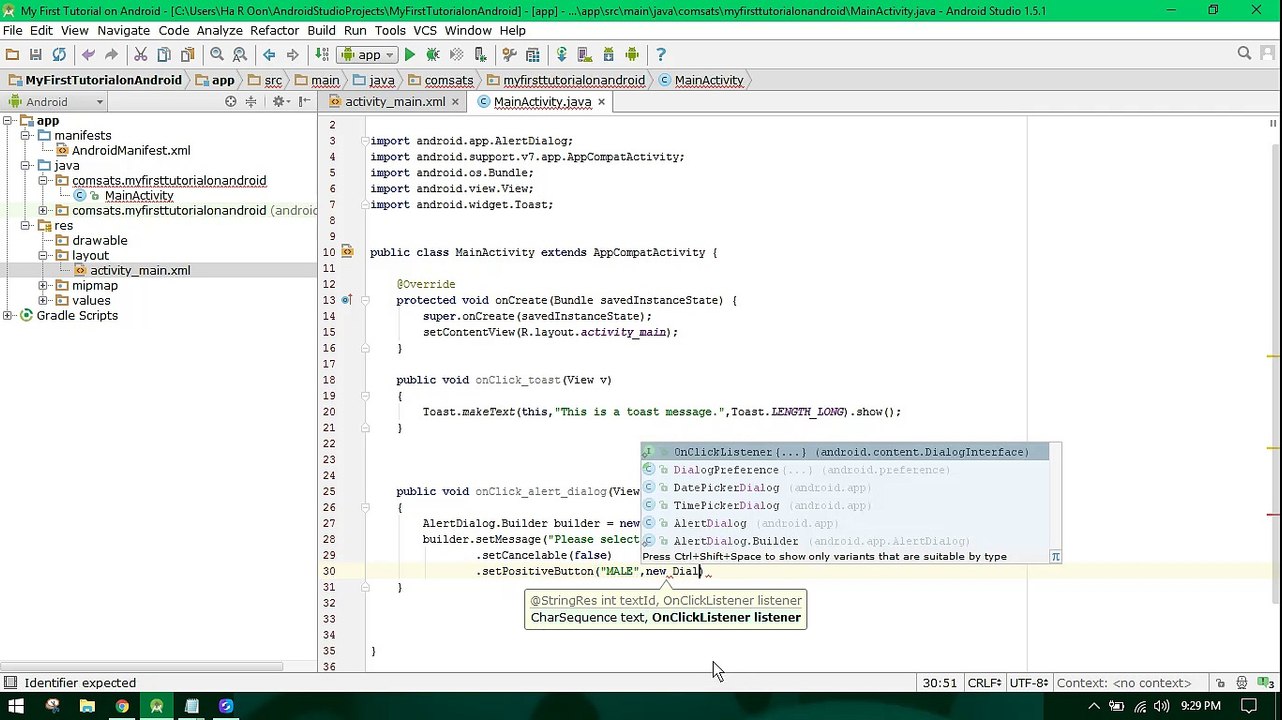Change UTF-8 file encoding in status bar
Screen dimensions: 1282x720
(x=1029, y=683)
